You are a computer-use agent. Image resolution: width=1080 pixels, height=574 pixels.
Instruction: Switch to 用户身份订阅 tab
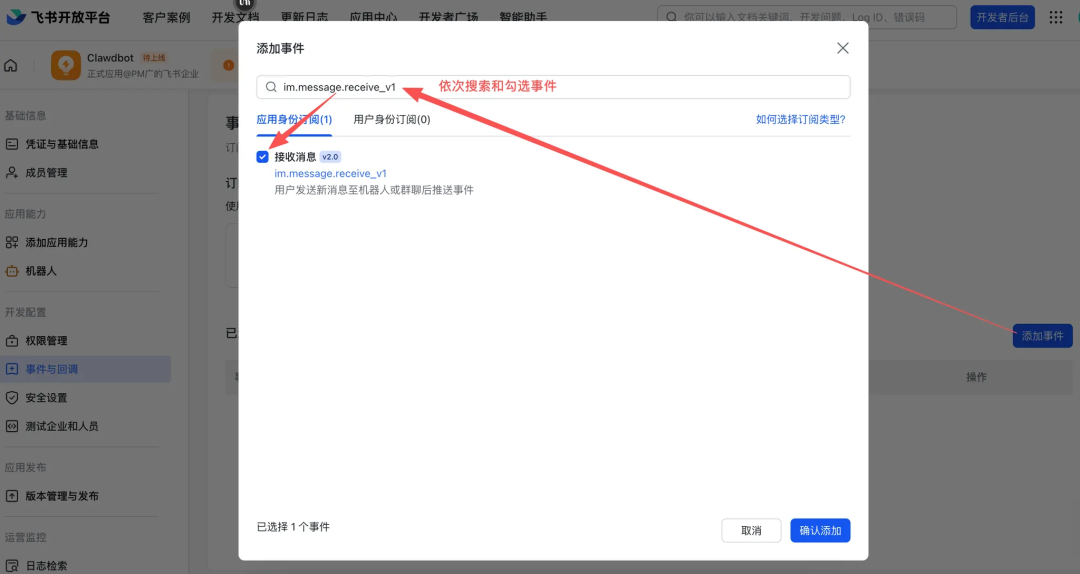click(x=391, y=119)
